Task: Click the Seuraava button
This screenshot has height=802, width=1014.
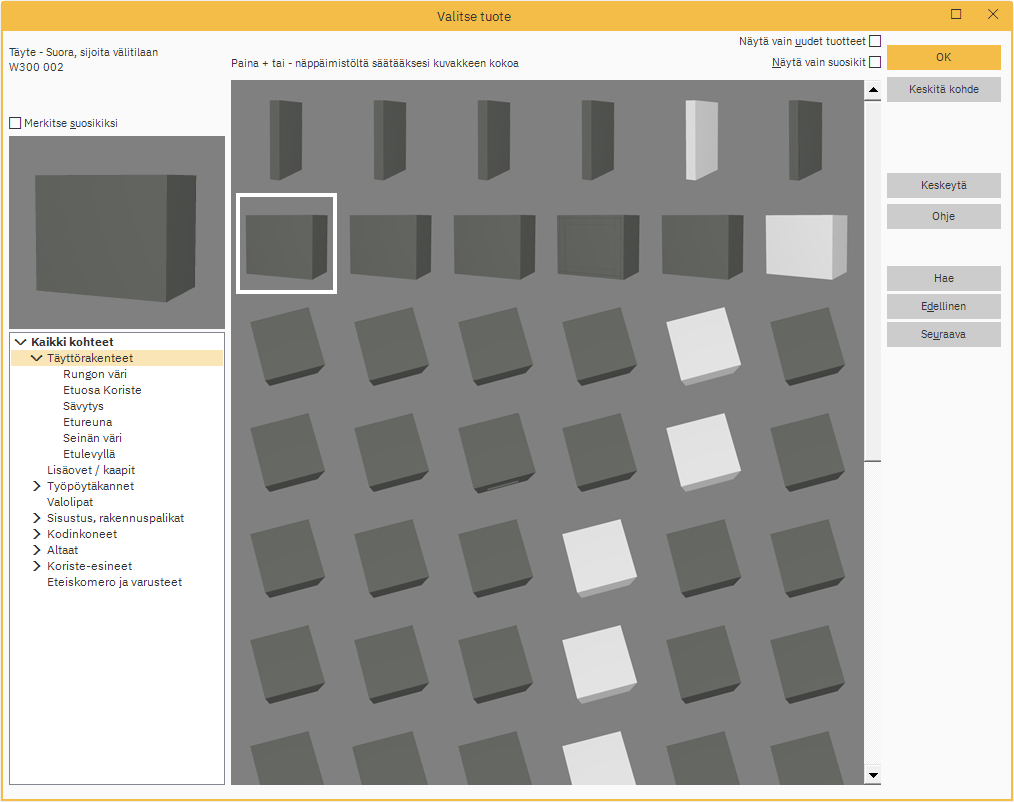Action: 943,335
